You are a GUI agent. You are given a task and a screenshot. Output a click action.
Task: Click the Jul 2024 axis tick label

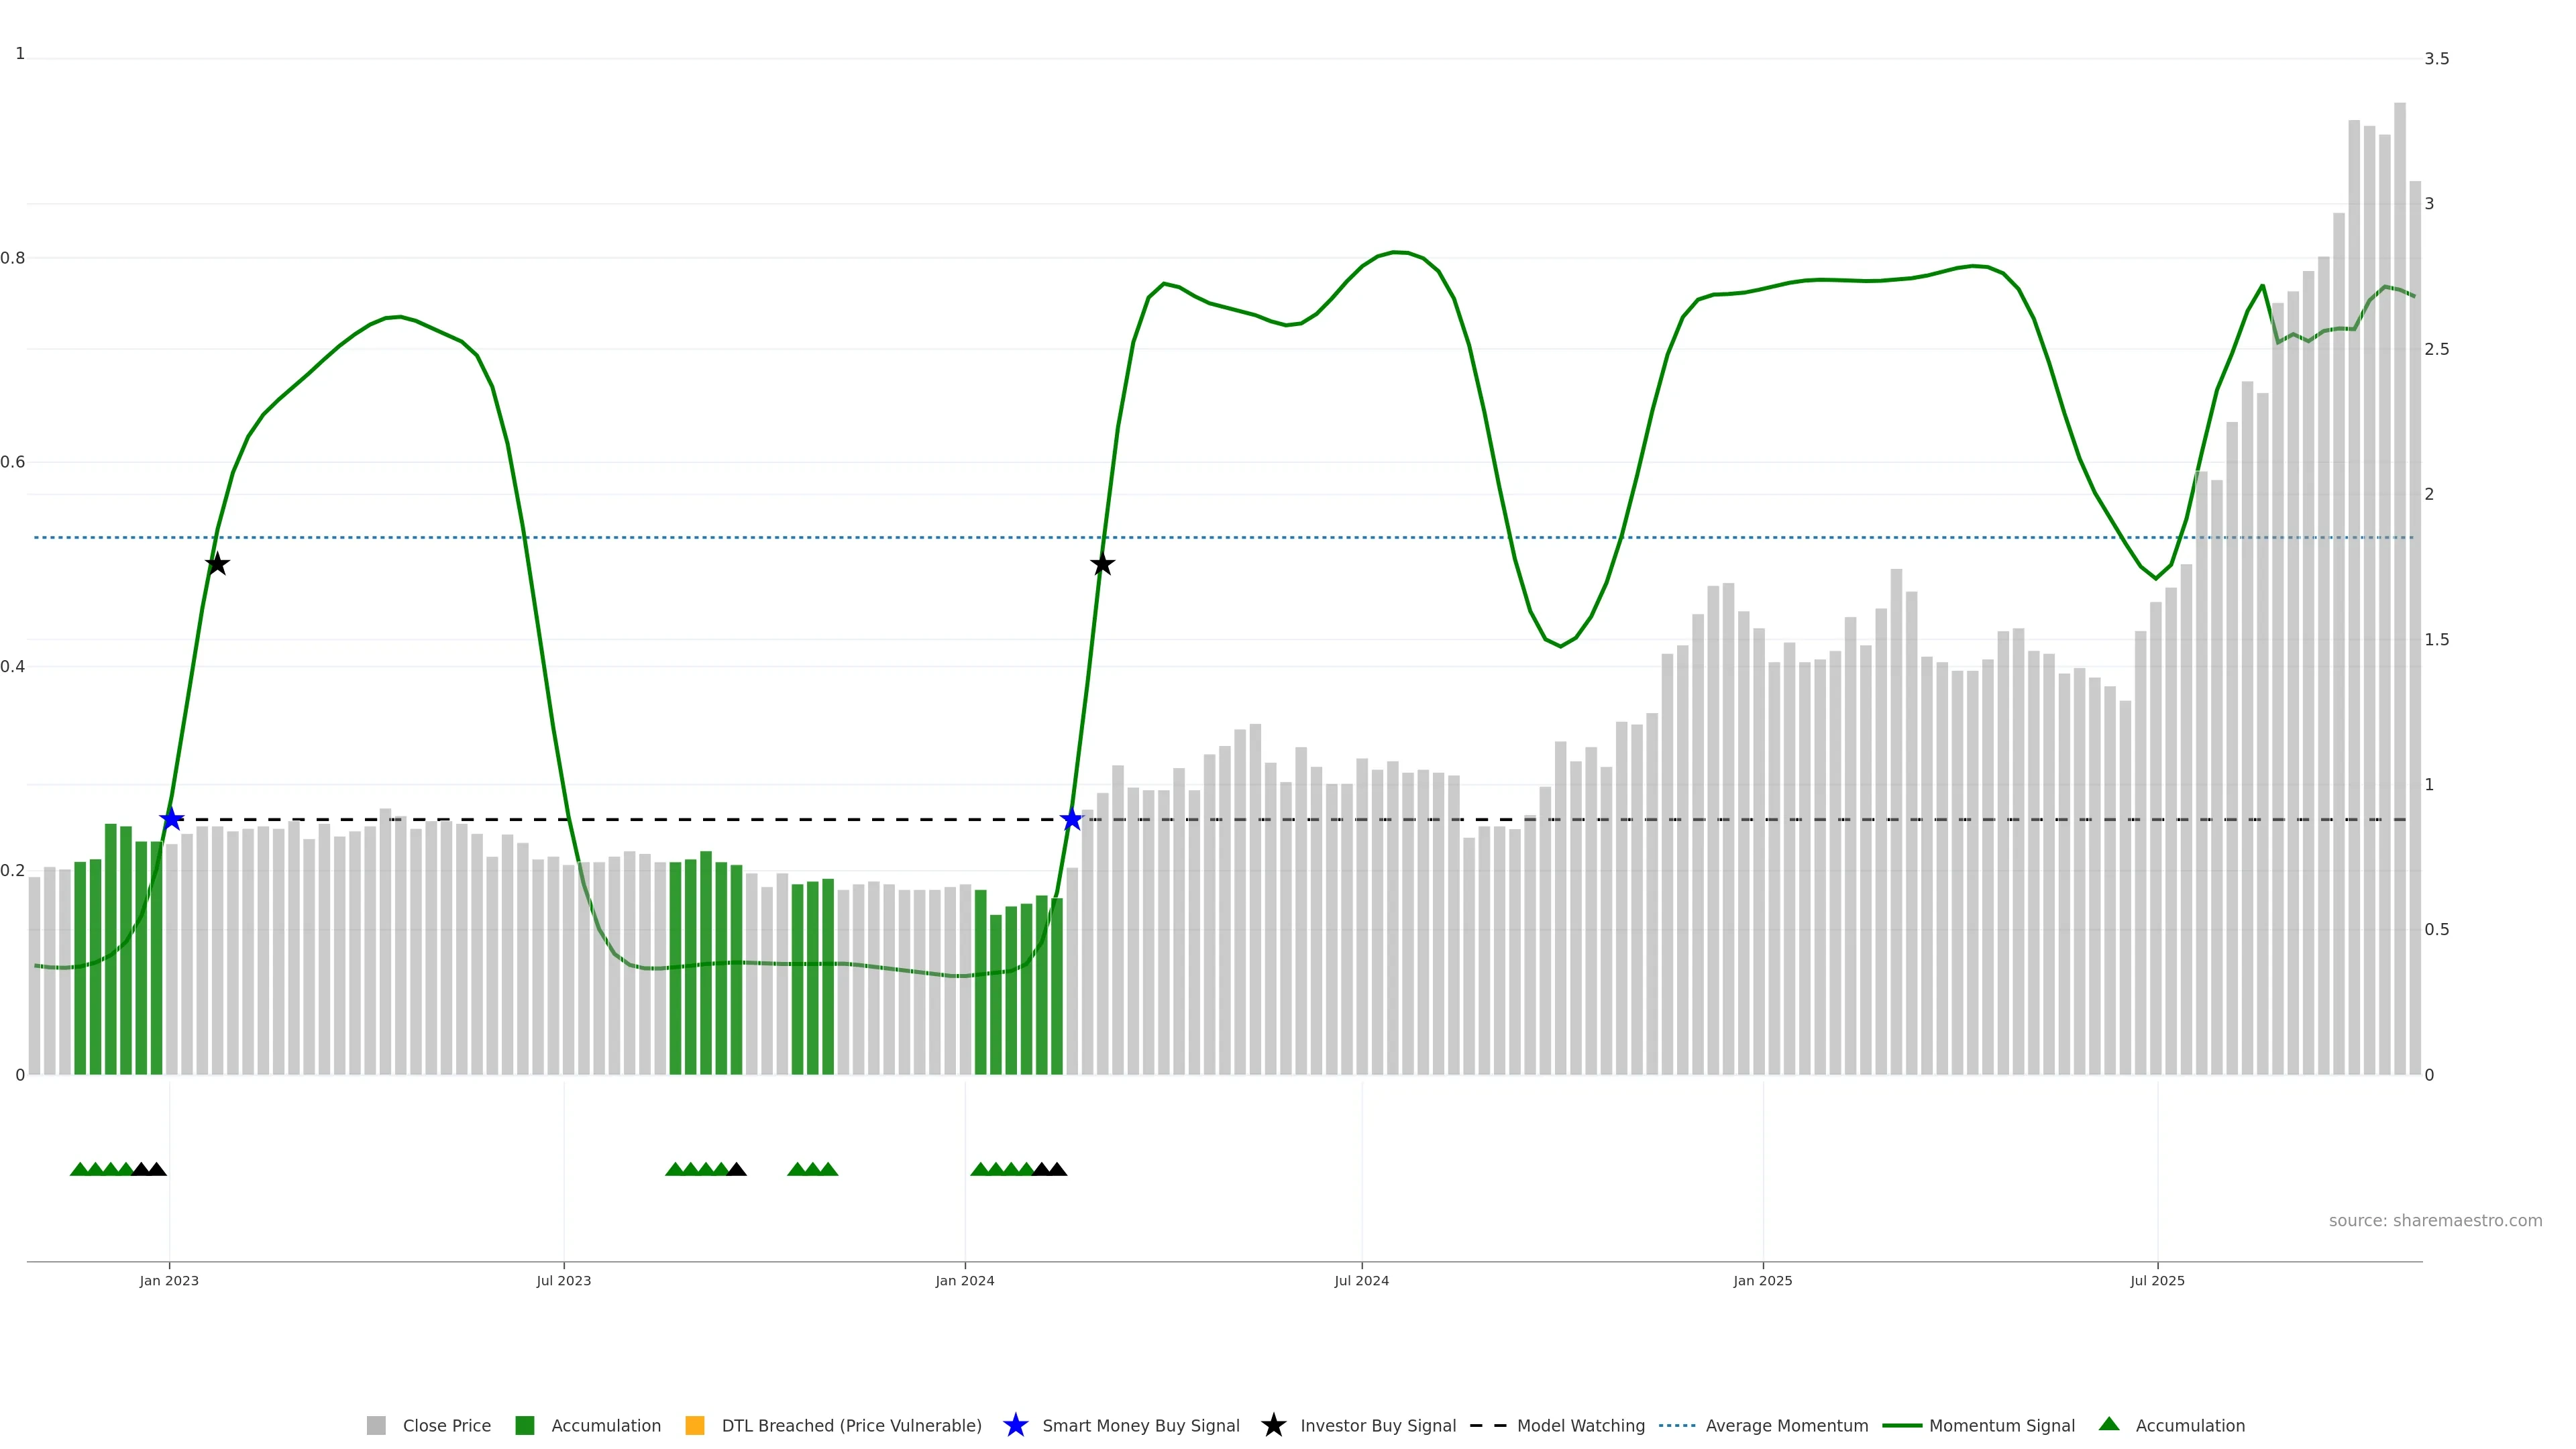pyautogui.click(x=1361, y=1280)
